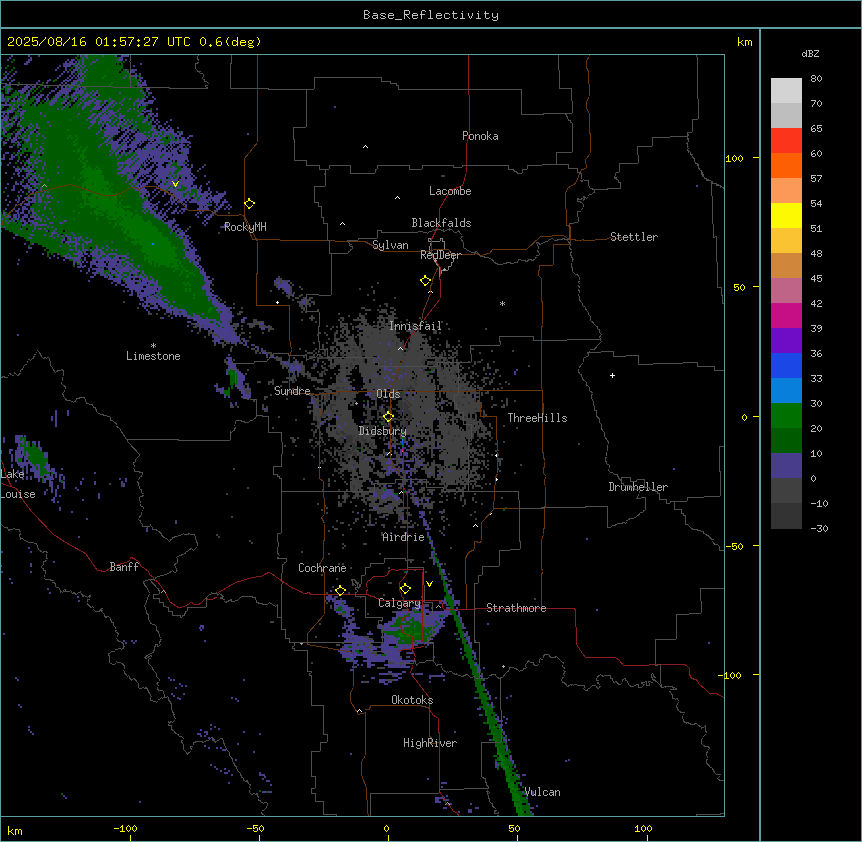The width and height of the screenshot is (862, 842).
Task: Click the yellow V marker northeast of Calgary
Action: coord(429,584)
